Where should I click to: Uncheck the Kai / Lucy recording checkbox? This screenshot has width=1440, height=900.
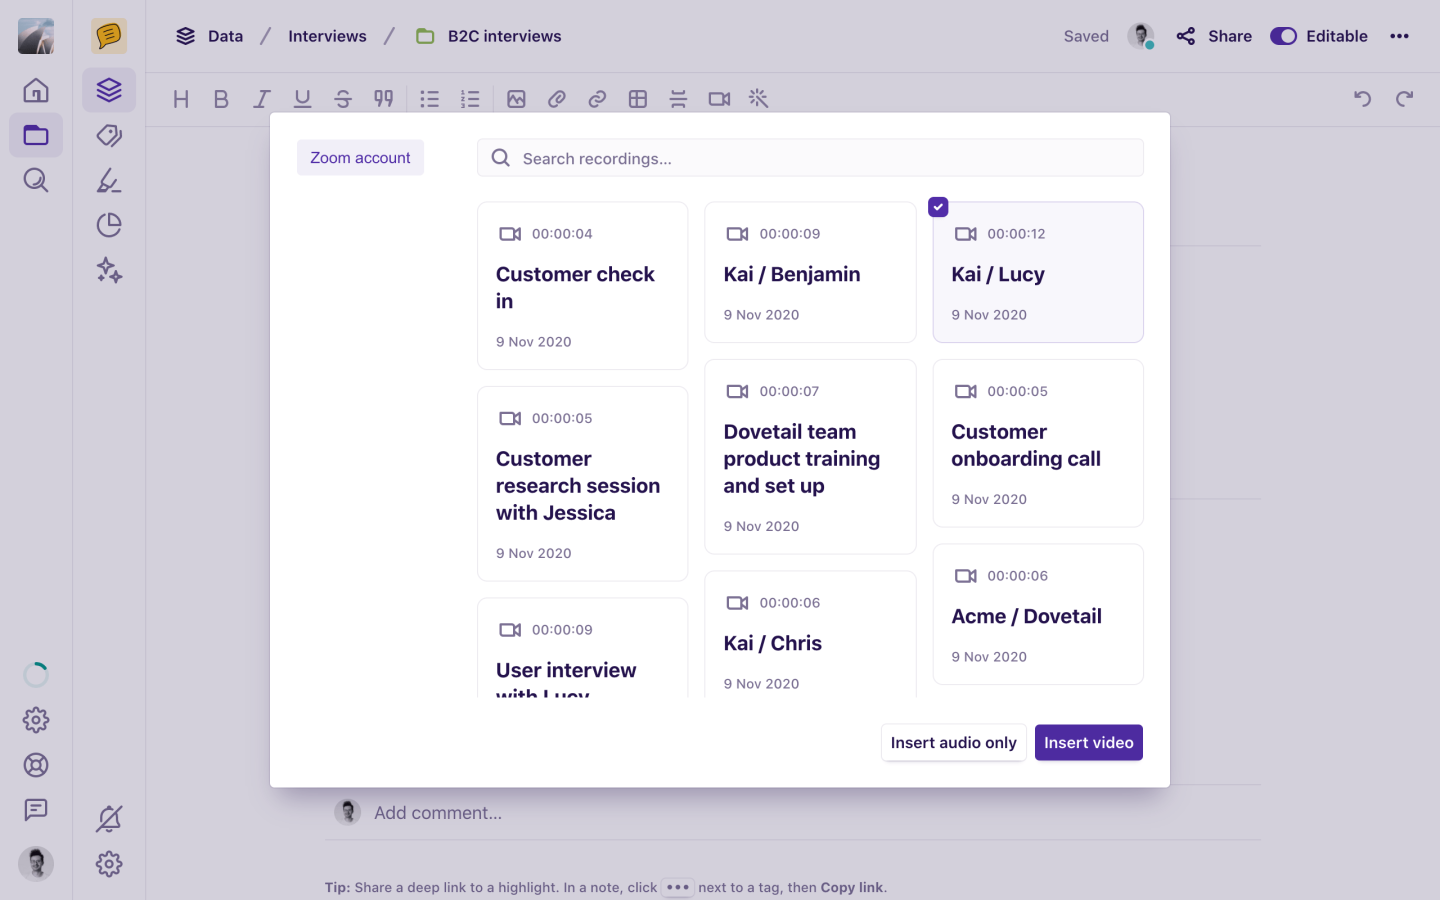(938, 207)
